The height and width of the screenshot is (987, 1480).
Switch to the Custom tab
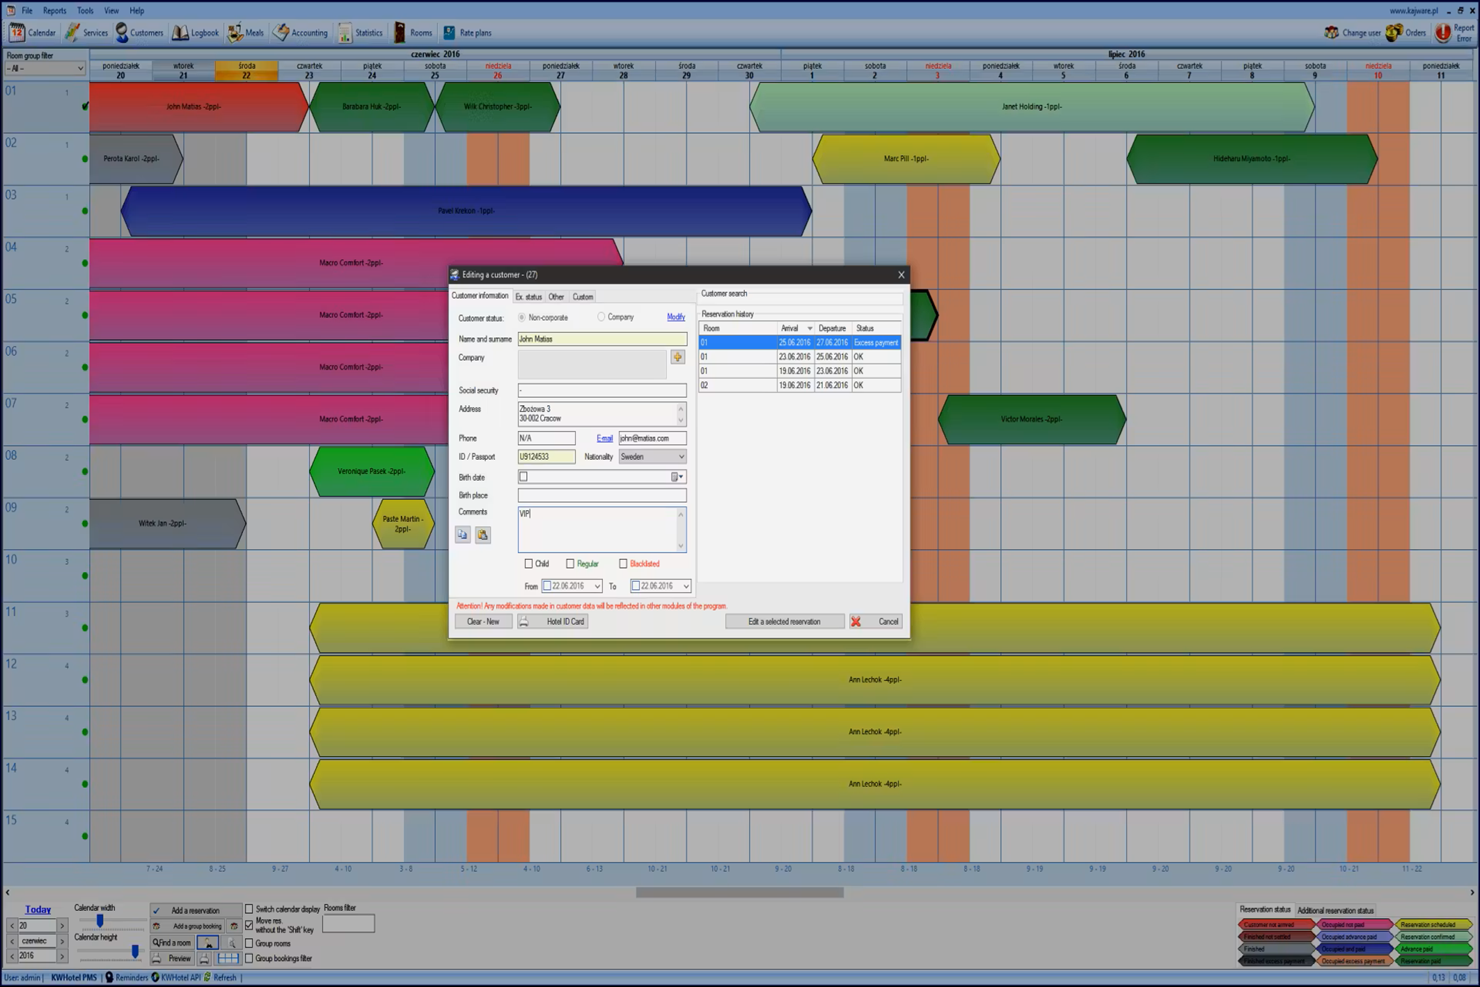tap(583, 297)
